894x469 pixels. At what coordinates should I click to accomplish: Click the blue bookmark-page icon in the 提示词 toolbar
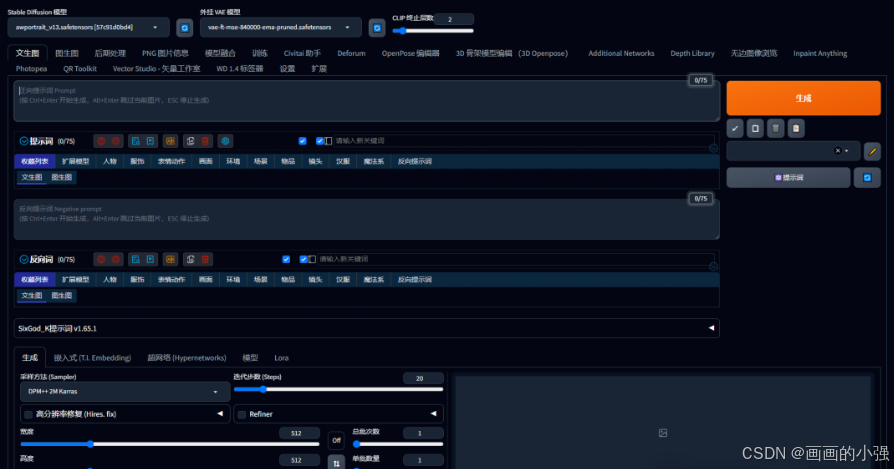(x=150, y=141)
